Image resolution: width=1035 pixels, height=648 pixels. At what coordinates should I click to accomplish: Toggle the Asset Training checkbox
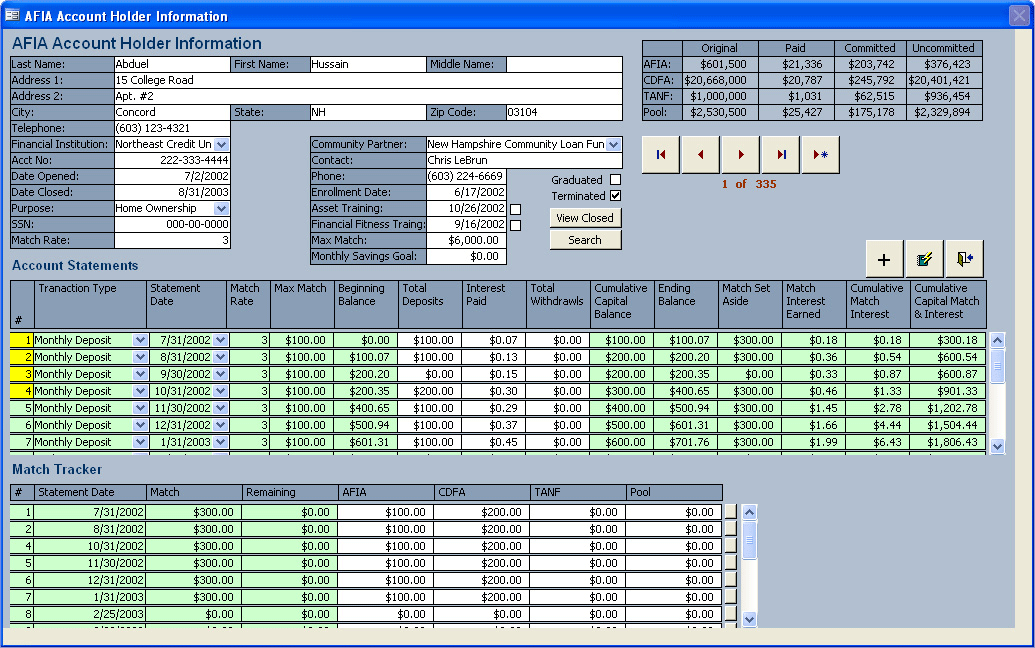pyautogui.click(x=516, y=209)
